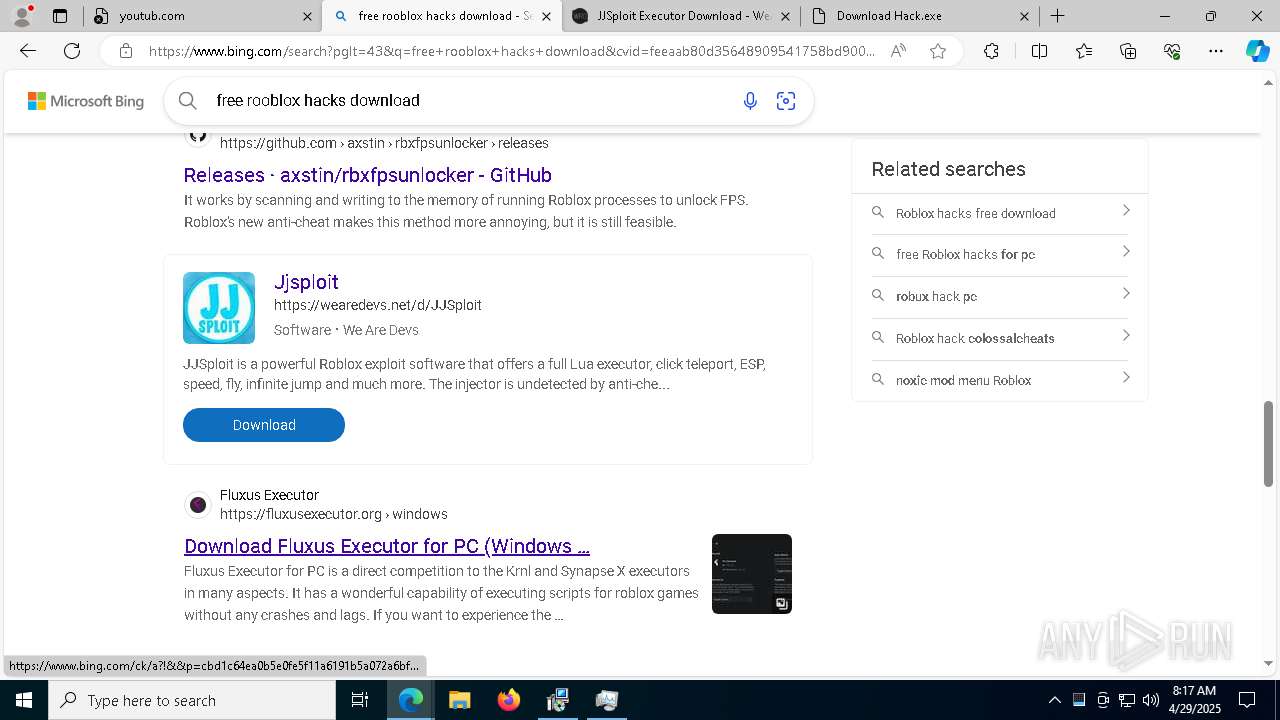Open the Releases axstin/rbxfpsunlocker GitHub link
Screen dimensions: 1280x720
[368, 175]
